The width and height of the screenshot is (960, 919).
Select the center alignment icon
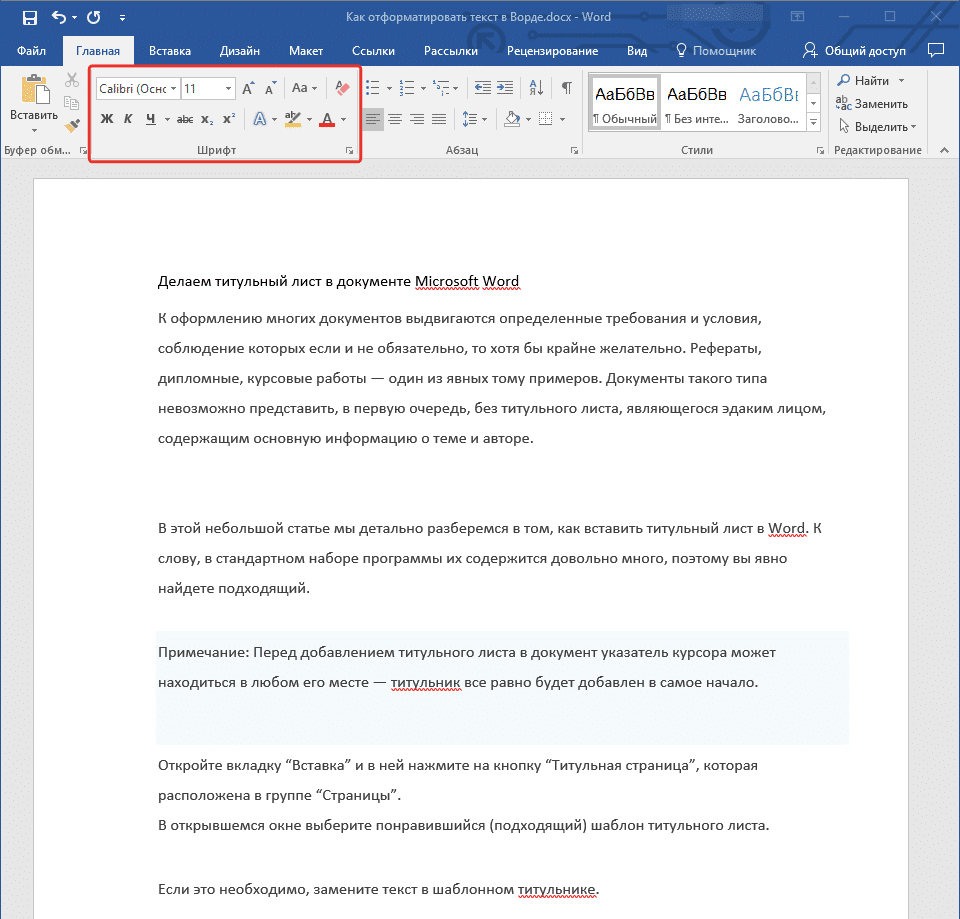pyautogui.click(x=394, y=119)
